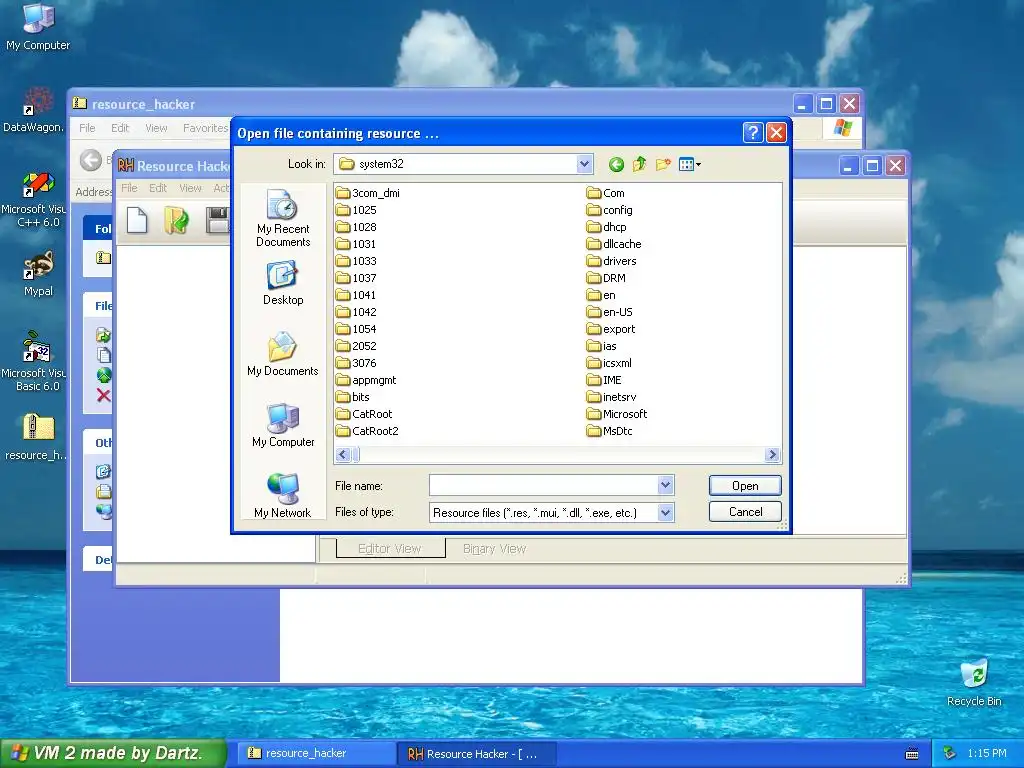Viewport: 1024px width, 768px height.
Task: Select the 1025 folder
Action: [356, 210]
